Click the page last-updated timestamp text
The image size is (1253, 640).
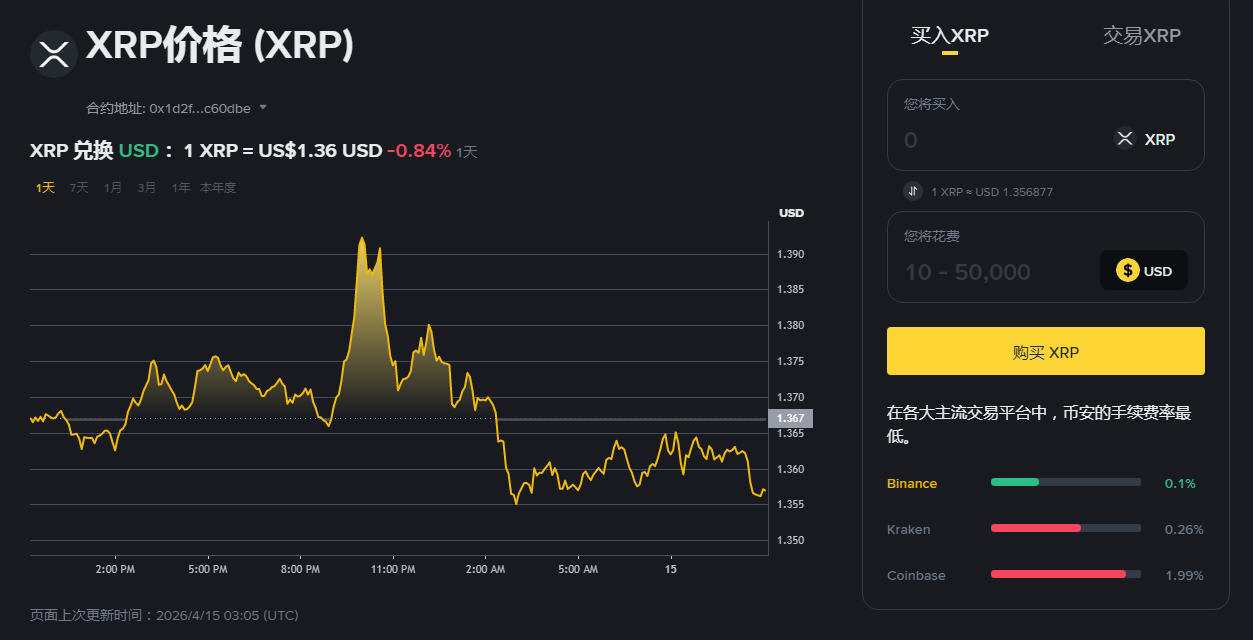pyautogui.click(x=164, y=615)
